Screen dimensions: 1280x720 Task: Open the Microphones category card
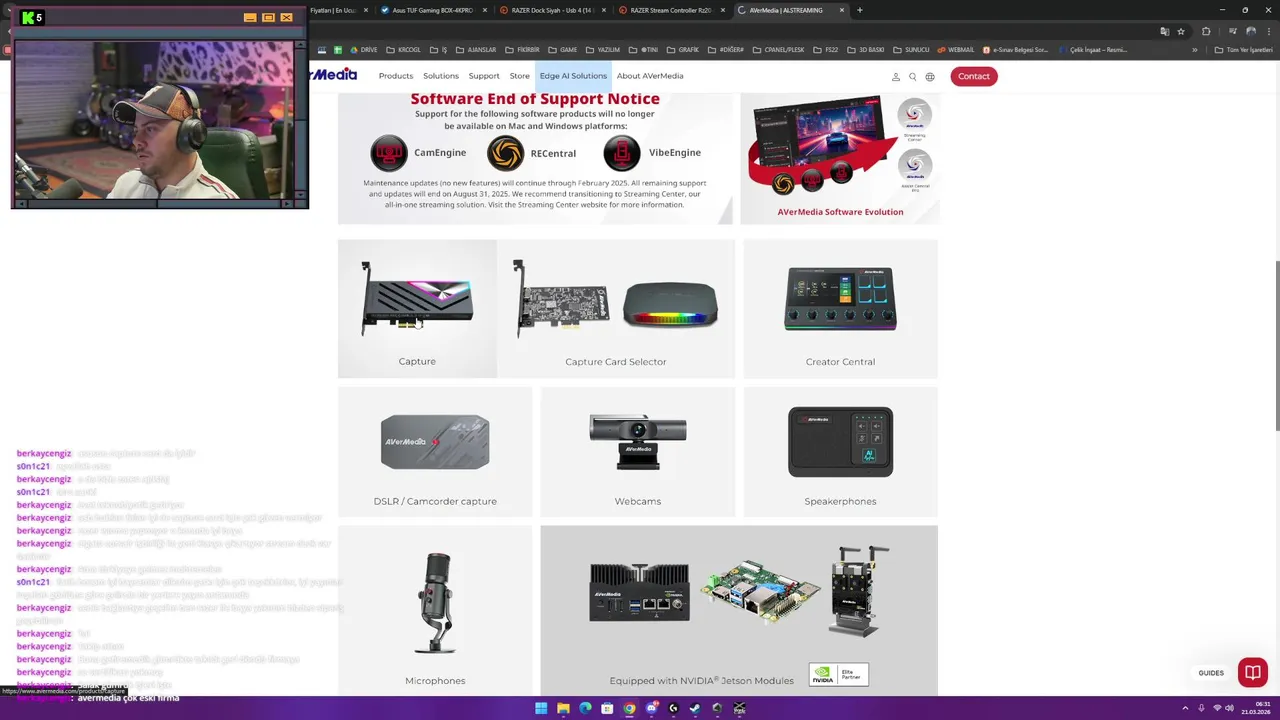435,611
